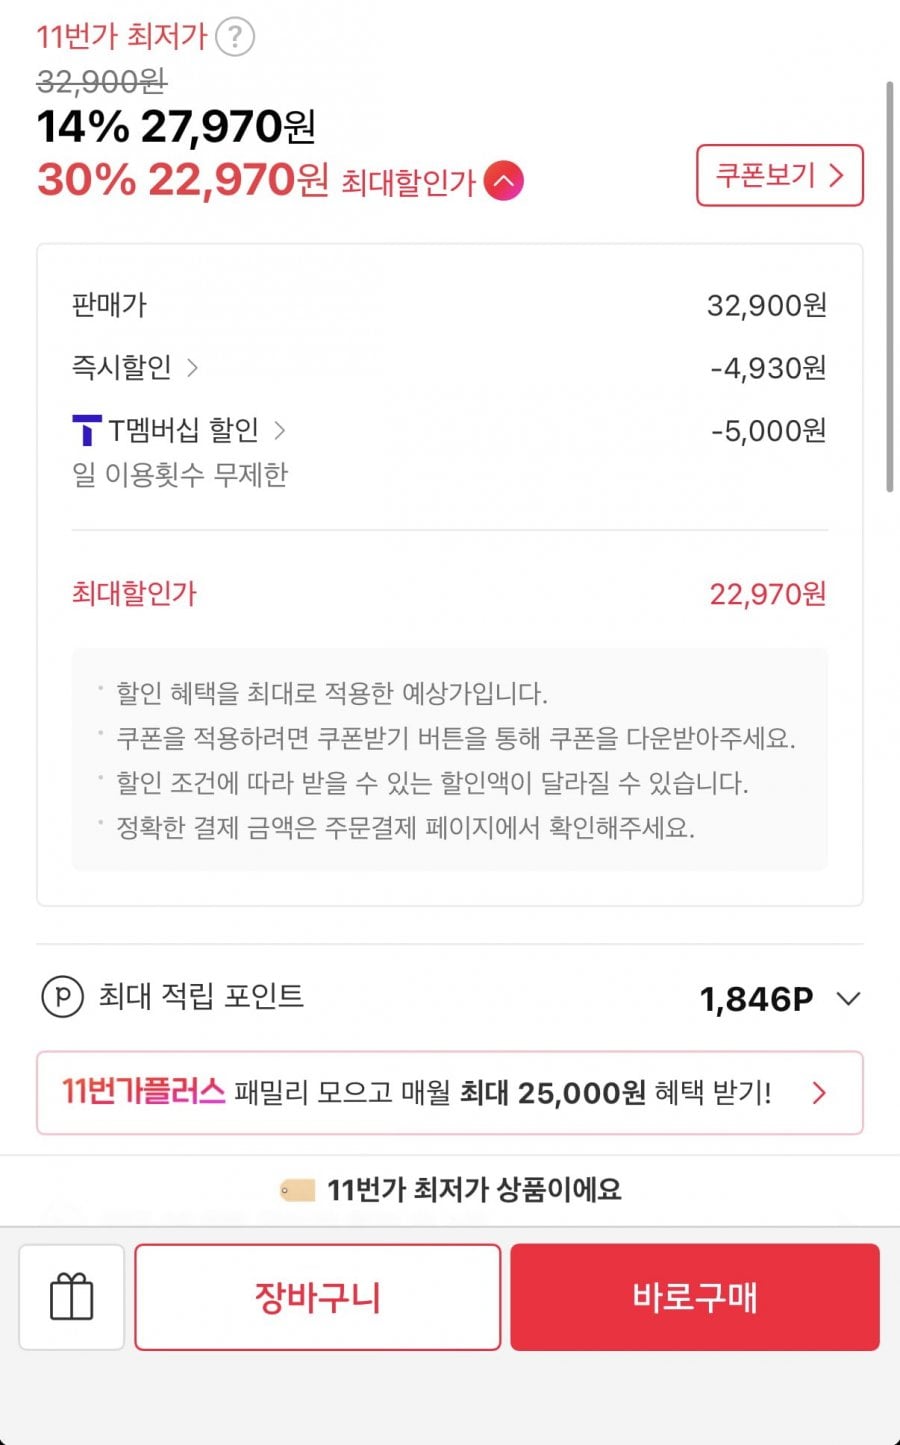Select the T멤버십 할인 text label
Image resolution: width=900 pixels, height=1445 pixels.
pos(183,430)
